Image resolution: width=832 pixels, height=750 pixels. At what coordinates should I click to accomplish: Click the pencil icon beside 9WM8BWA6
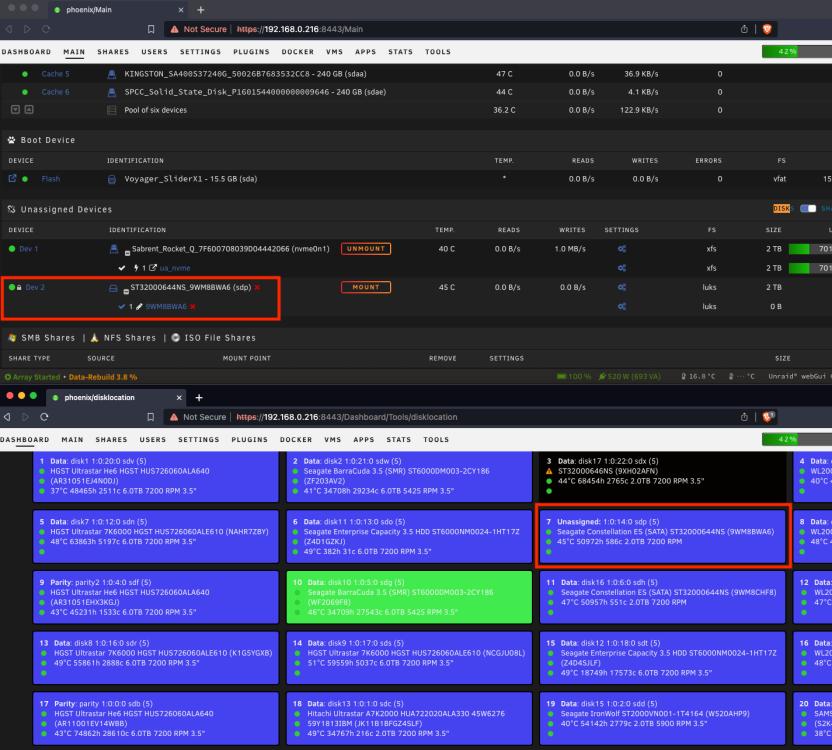pos(139,306)
